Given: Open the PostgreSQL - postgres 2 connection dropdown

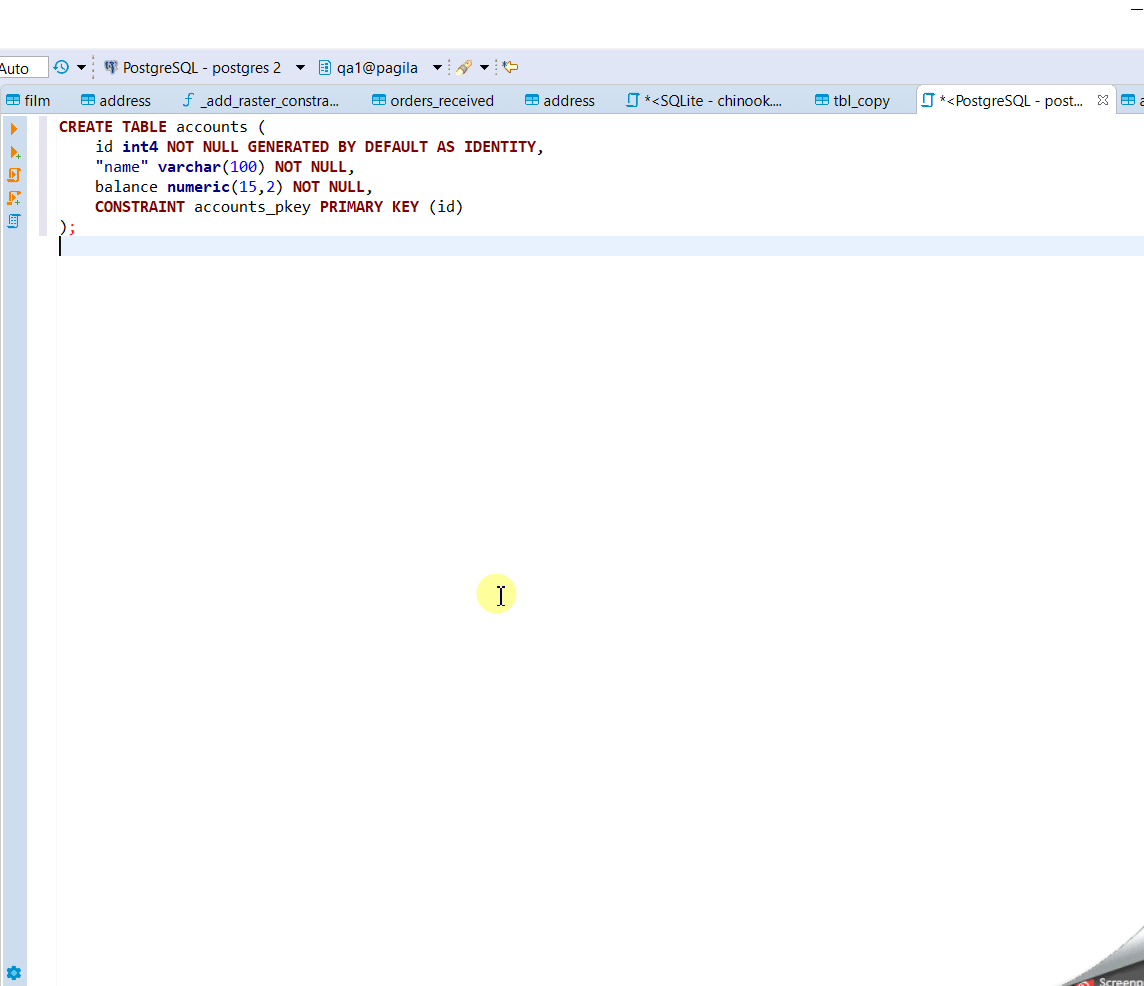Looking at the screenshot, I should (299, 67).
